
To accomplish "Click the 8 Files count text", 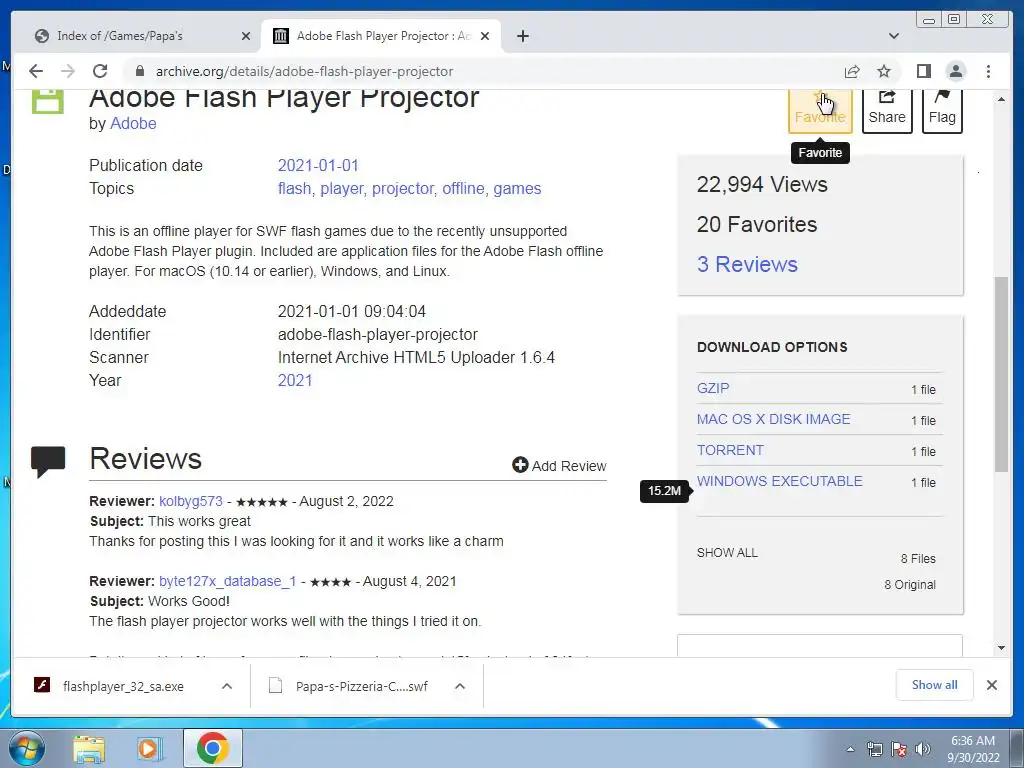I will click(918, 559).
